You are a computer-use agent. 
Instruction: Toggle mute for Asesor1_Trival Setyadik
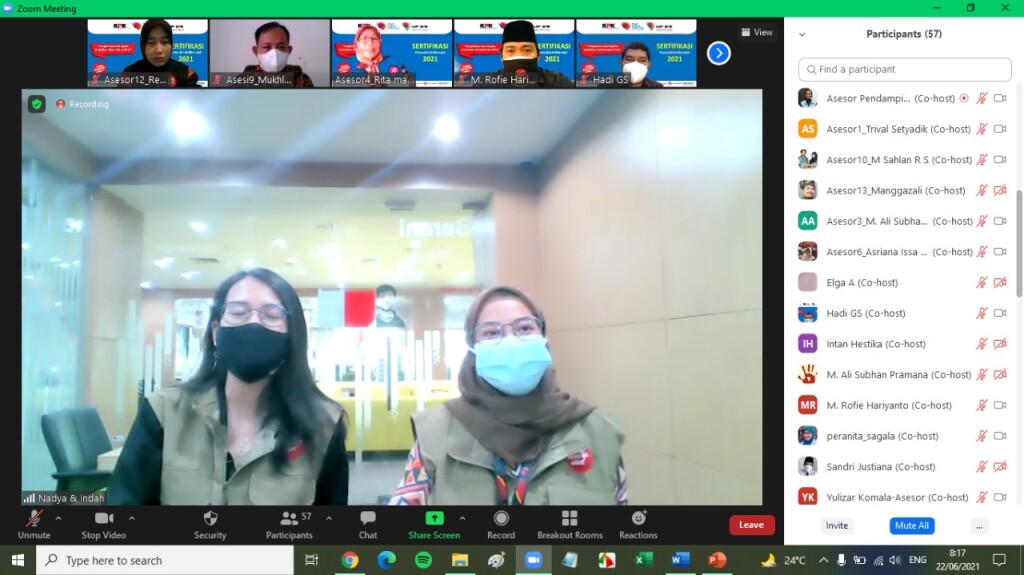pos(982,129)
